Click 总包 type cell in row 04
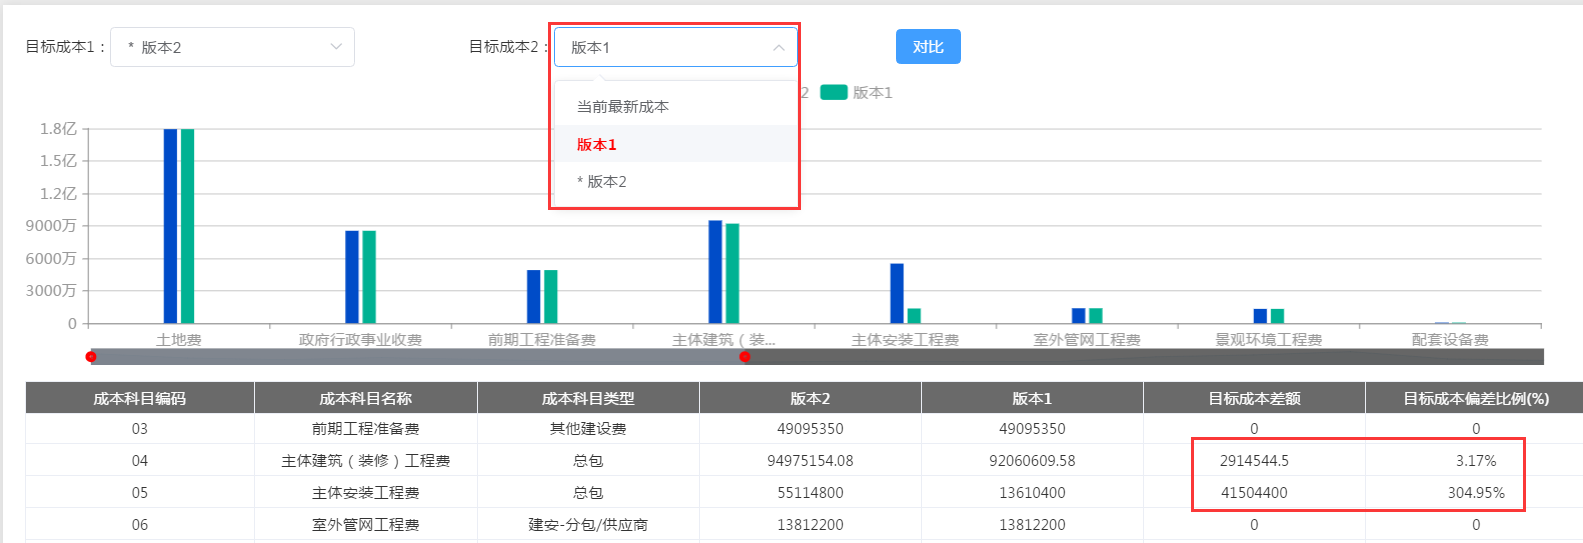The image size is (1583, 543). click(588, 460)
